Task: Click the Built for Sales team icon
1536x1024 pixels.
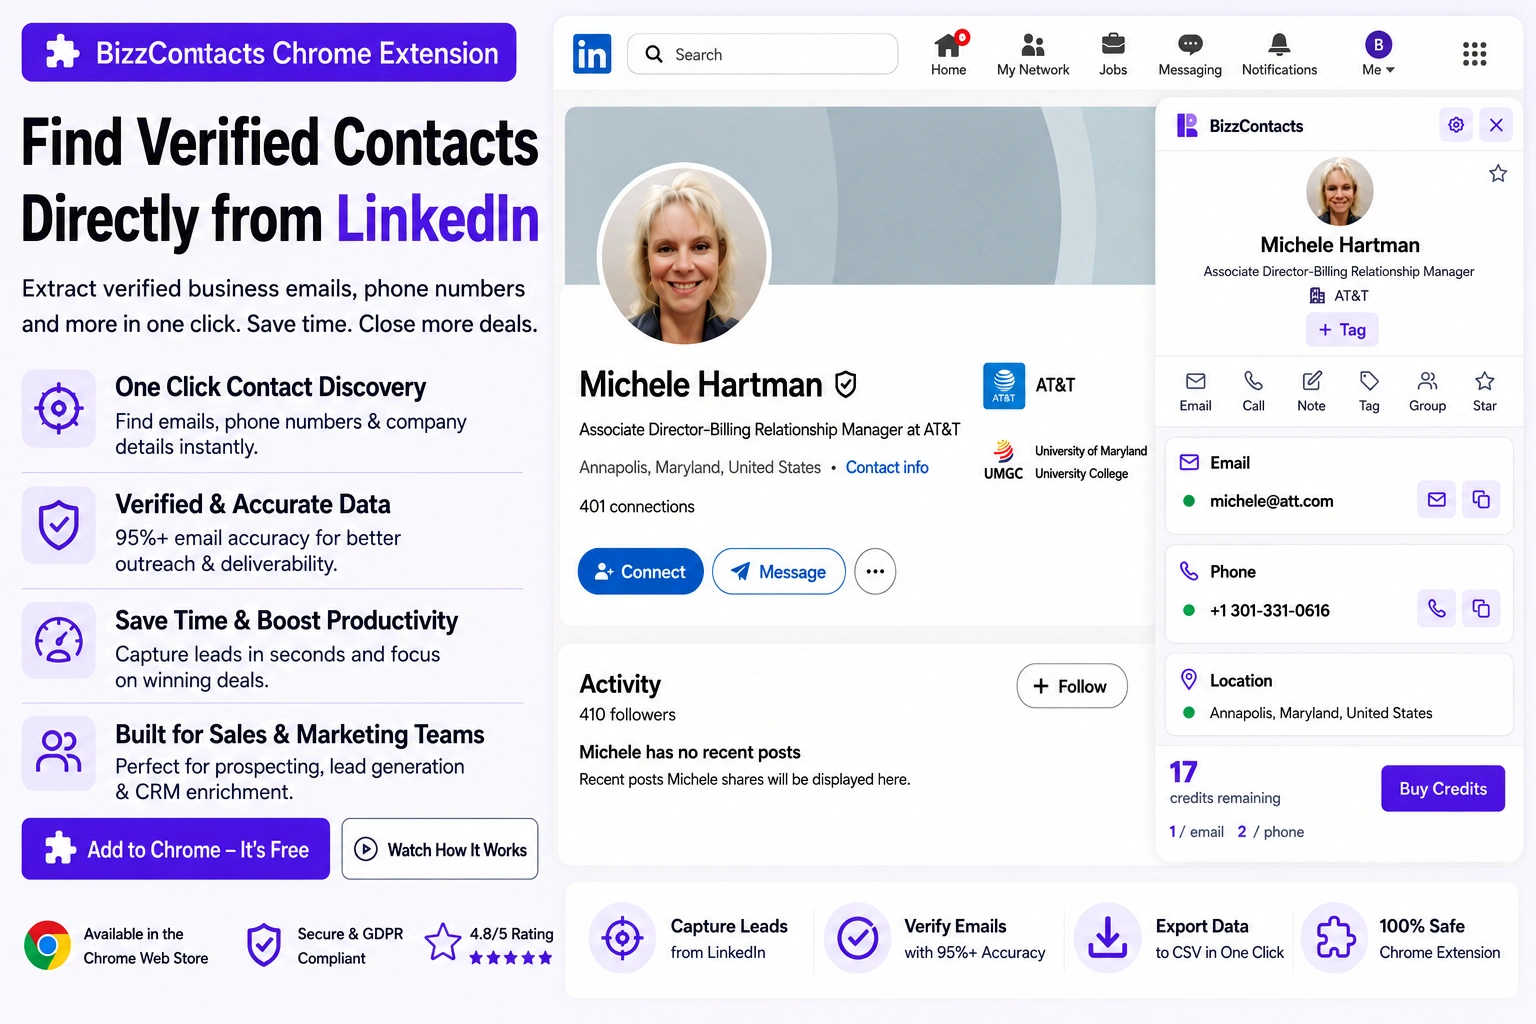Action: pos(59,753)
